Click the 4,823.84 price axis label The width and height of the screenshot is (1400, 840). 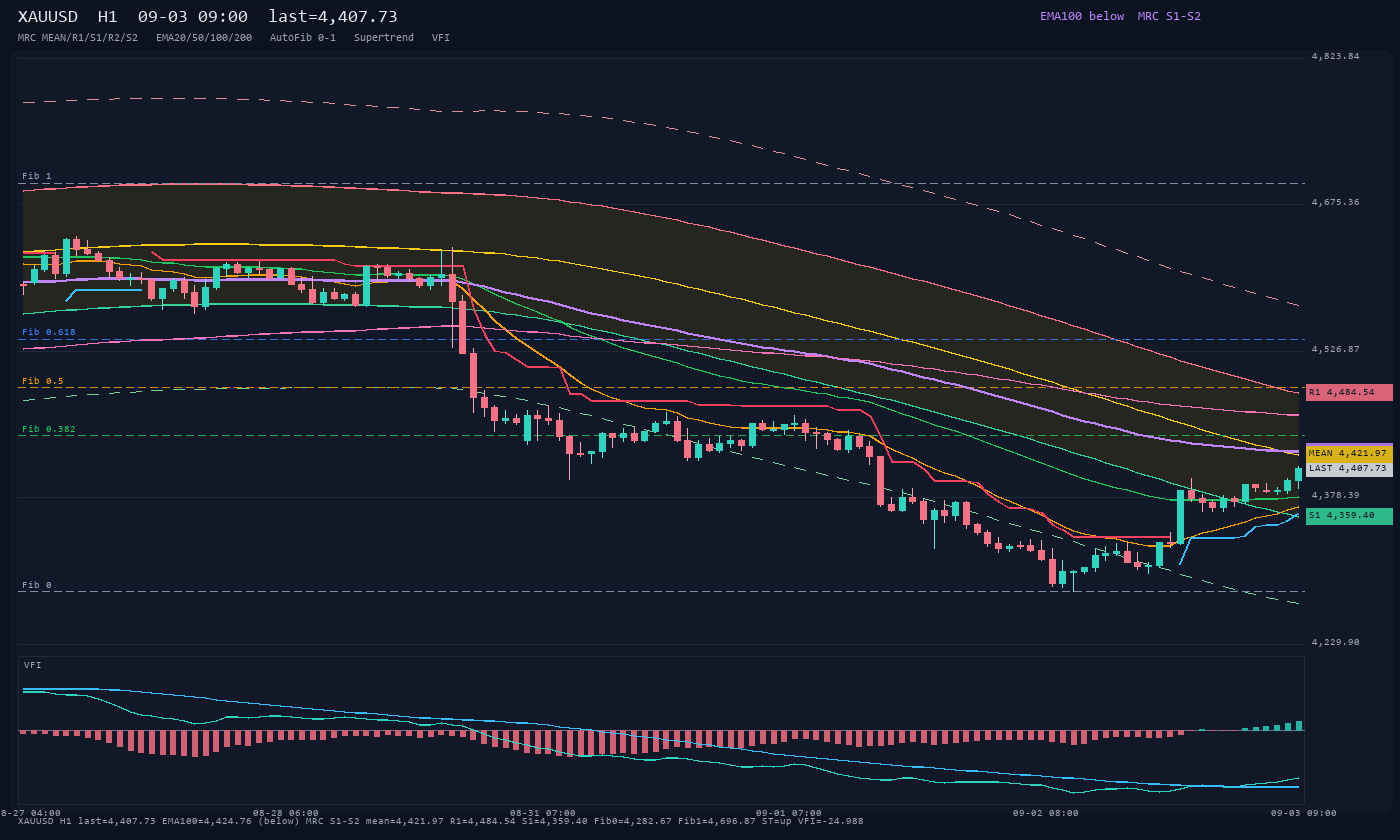[x=1336, y=56]
